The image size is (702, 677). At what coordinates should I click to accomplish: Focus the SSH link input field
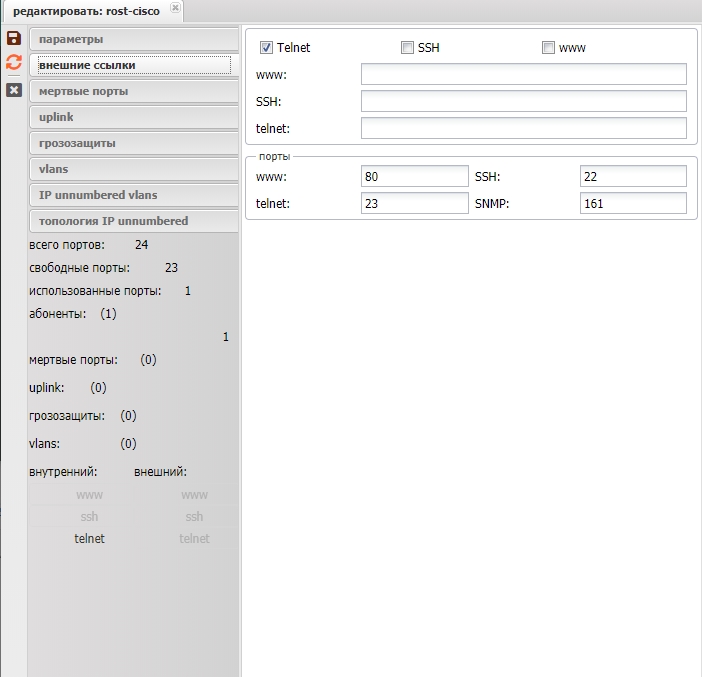click(523, 102)
